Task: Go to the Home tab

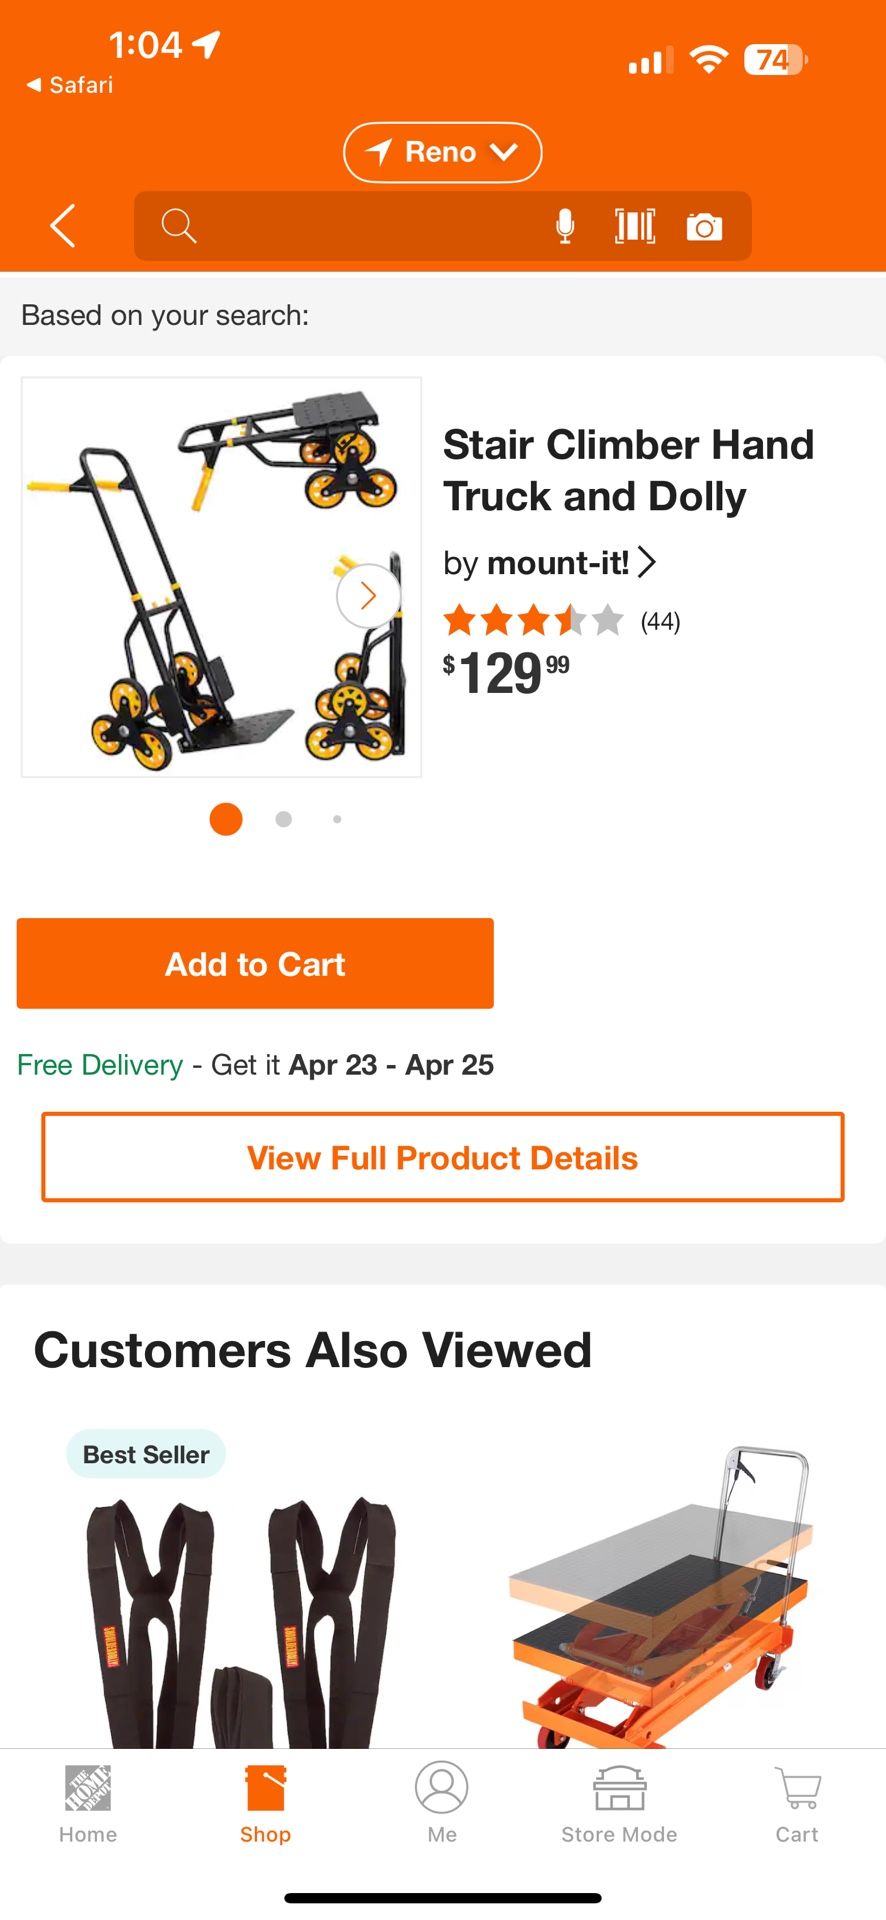Action: 88,1804
